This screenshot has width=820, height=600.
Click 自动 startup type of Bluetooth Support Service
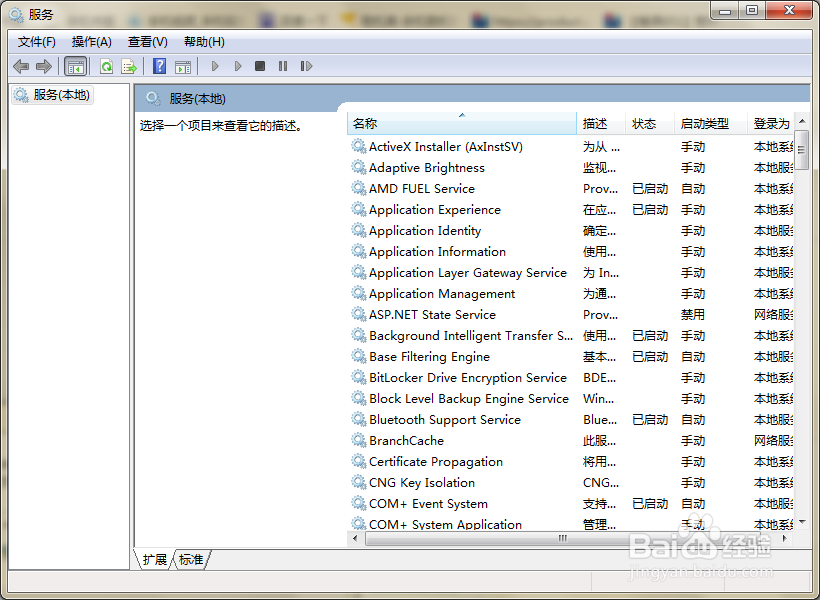pyautogui.click(x=693, y=420)
